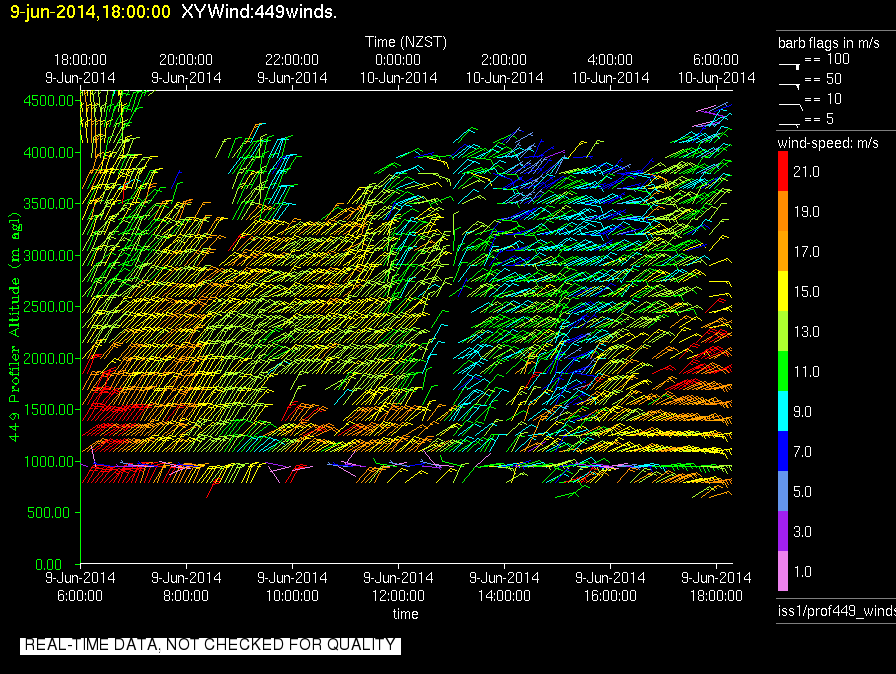
Task: Click the purple 3.0 wind-speed color swatch
Action: pos(783,531)
